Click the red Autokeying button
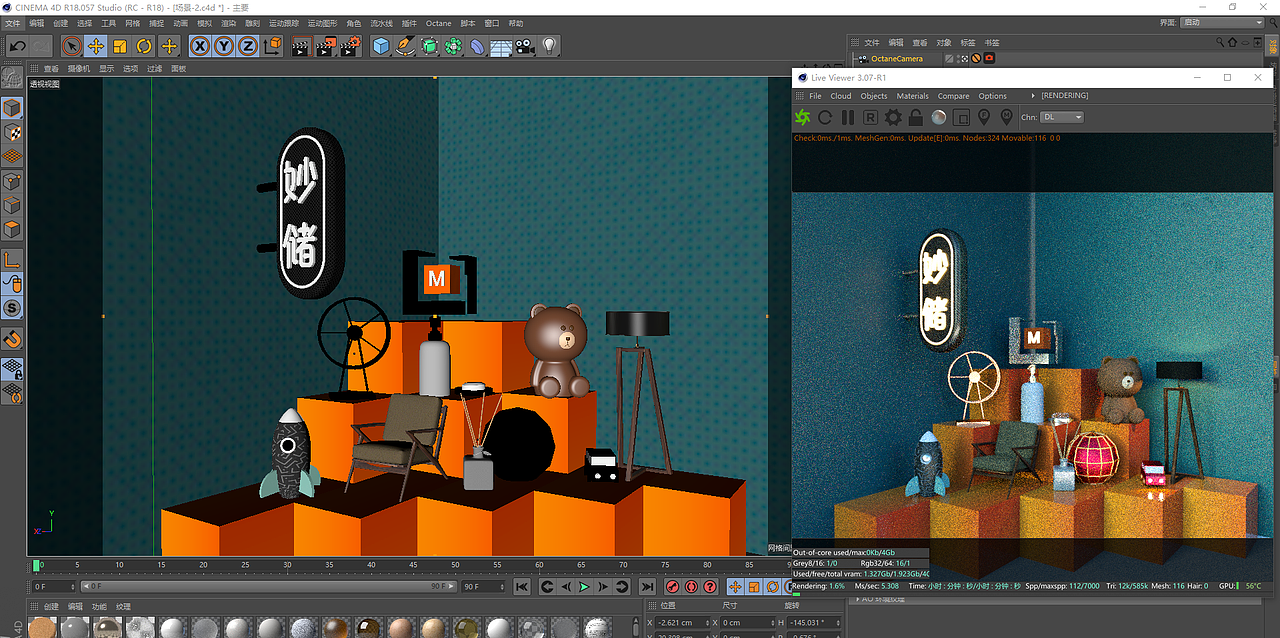The height and width of the screenshot is (638, 1280). pos(691,587)
